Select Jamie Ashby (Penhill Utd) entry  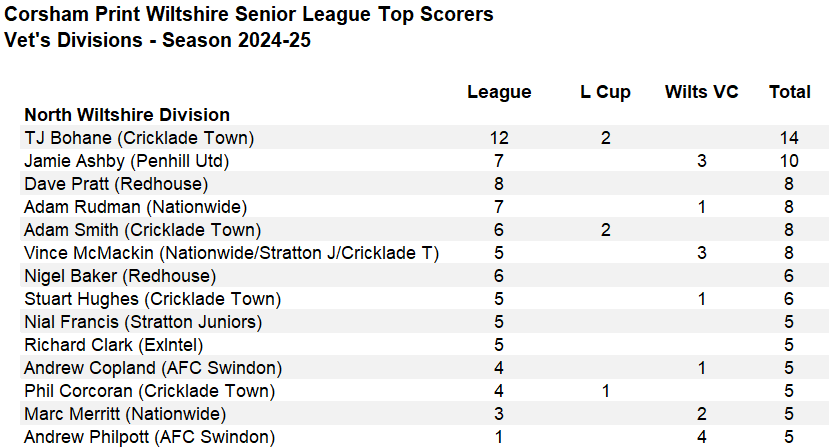(126, 161)
